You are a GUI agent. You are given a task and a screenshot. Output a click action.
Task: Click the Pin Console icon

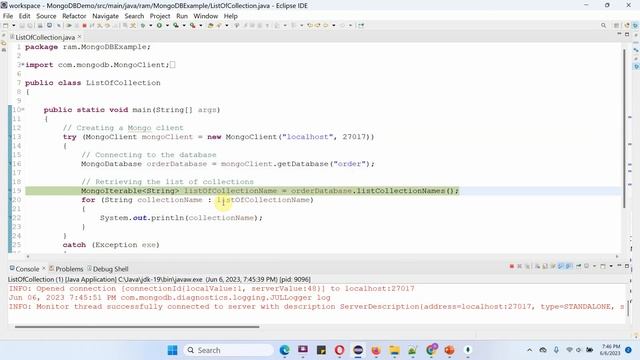pyautogui.click(x=578, y=266)
